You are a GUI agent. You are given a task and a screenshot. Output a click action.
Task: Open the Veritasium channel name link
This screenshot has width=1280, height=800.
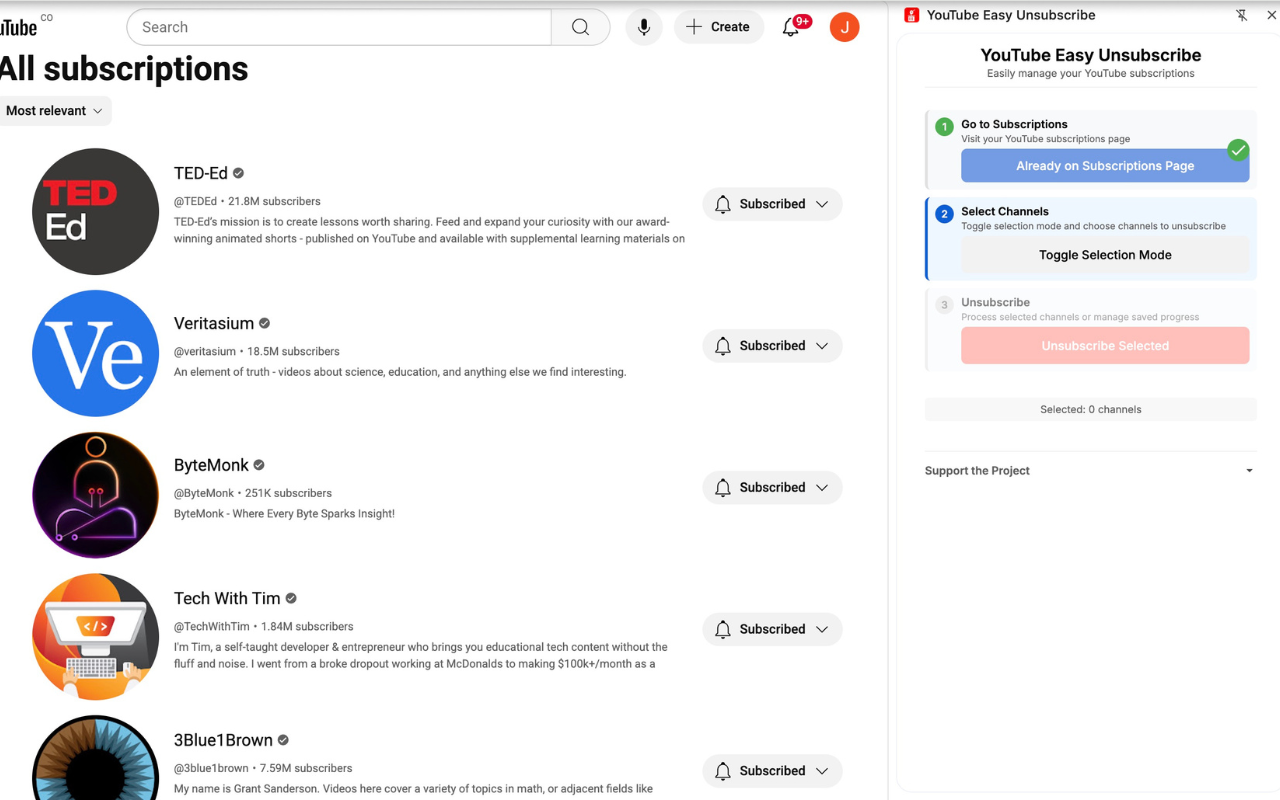(x=214, y=323)
